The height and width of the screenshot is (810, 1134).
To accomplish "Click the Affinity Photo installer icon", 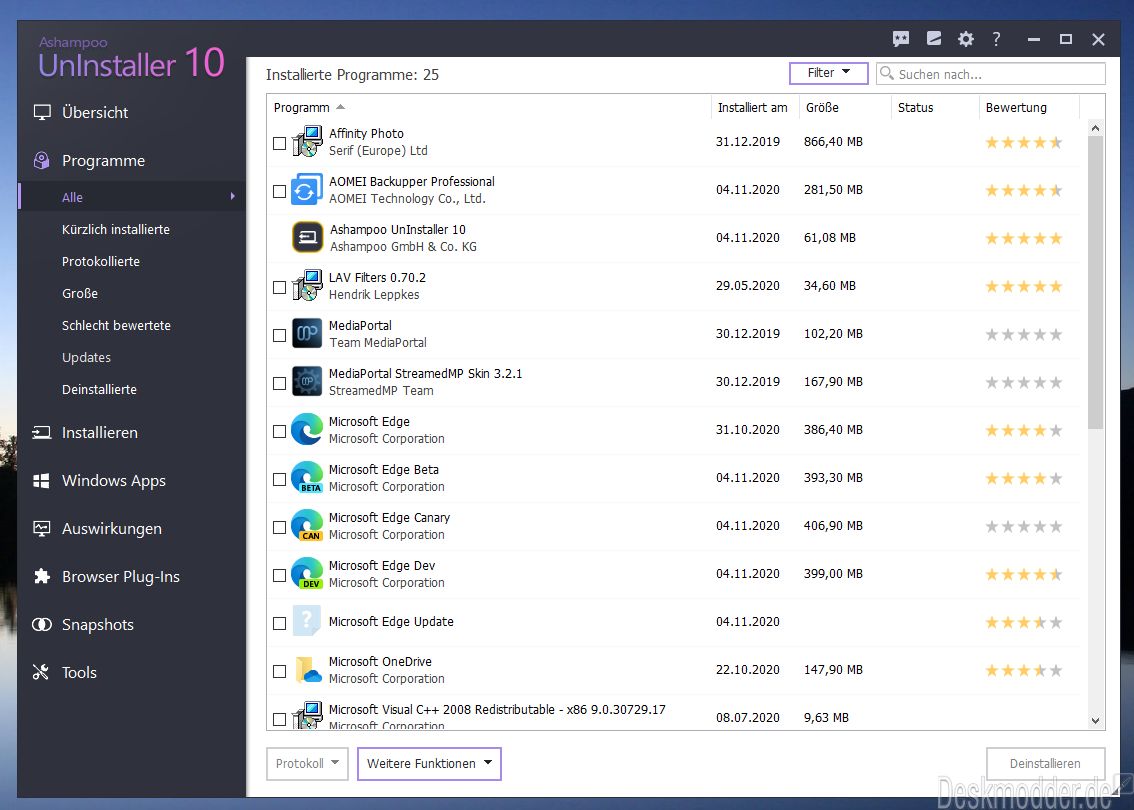I will point(307,141).
